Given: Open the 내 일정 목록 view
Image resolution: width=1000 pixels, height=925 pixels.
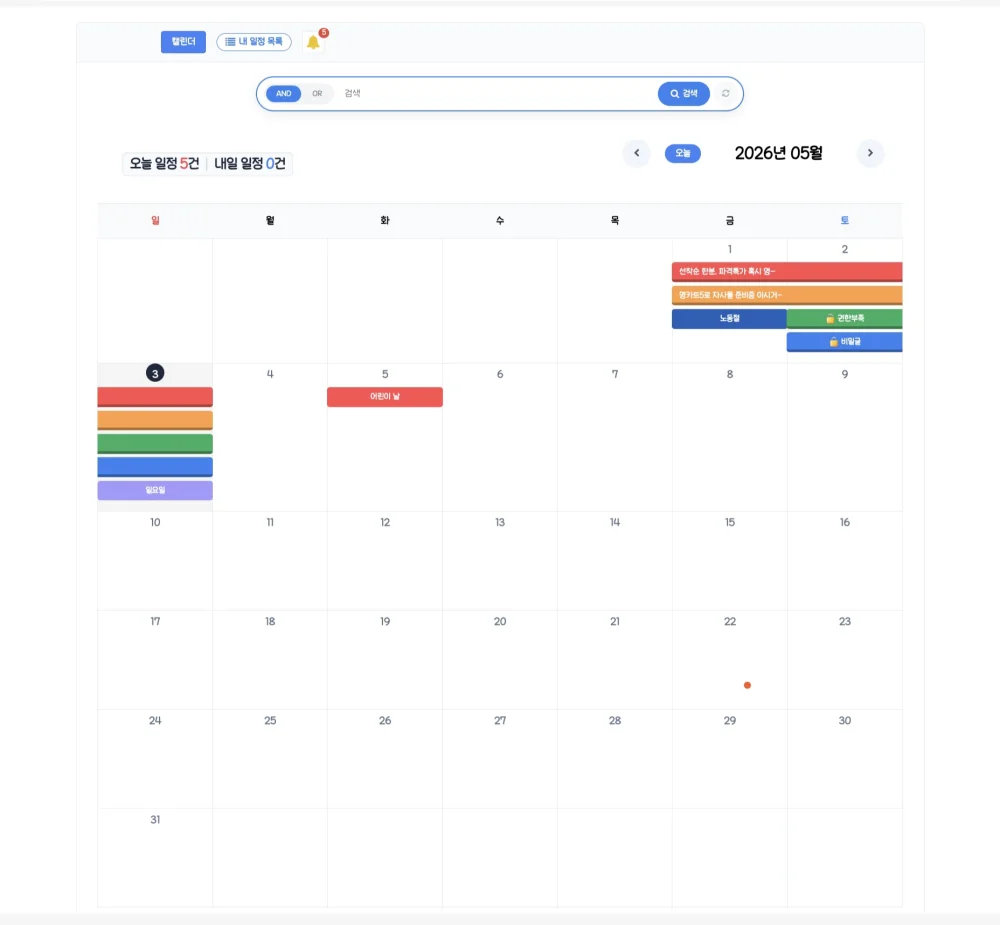Looking at the screenshot, I should (x=254, y=42).
